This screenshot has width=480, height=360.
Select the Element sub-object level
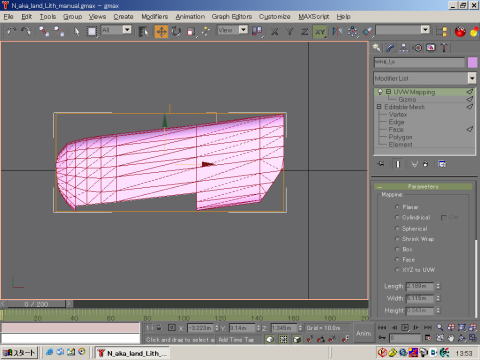click(400, 145)
